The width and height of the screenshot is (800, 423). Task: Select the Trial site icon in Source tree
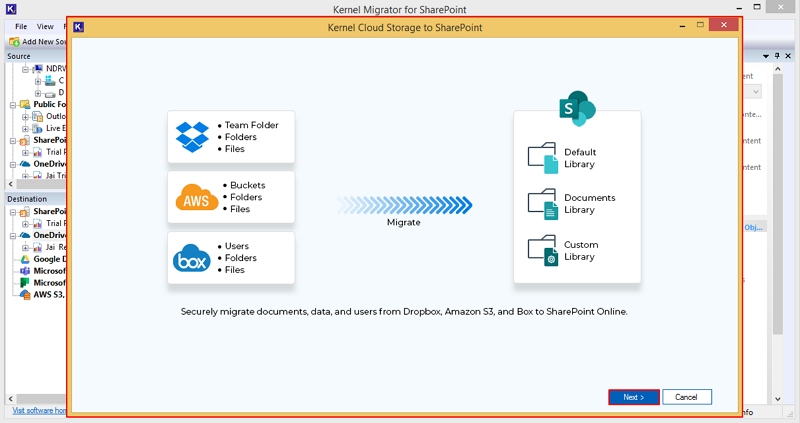37,152
